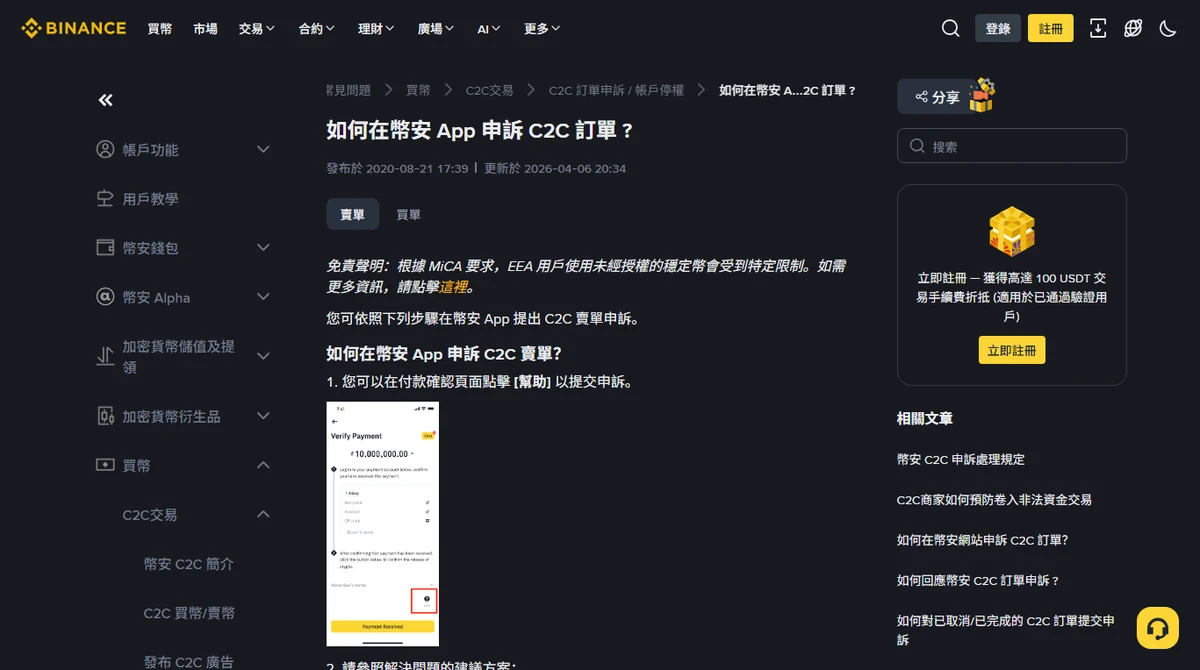Screen dimensions: 1200x670
Task: Open the 合約 dropdown menu
Action: [x=317, y=29]
